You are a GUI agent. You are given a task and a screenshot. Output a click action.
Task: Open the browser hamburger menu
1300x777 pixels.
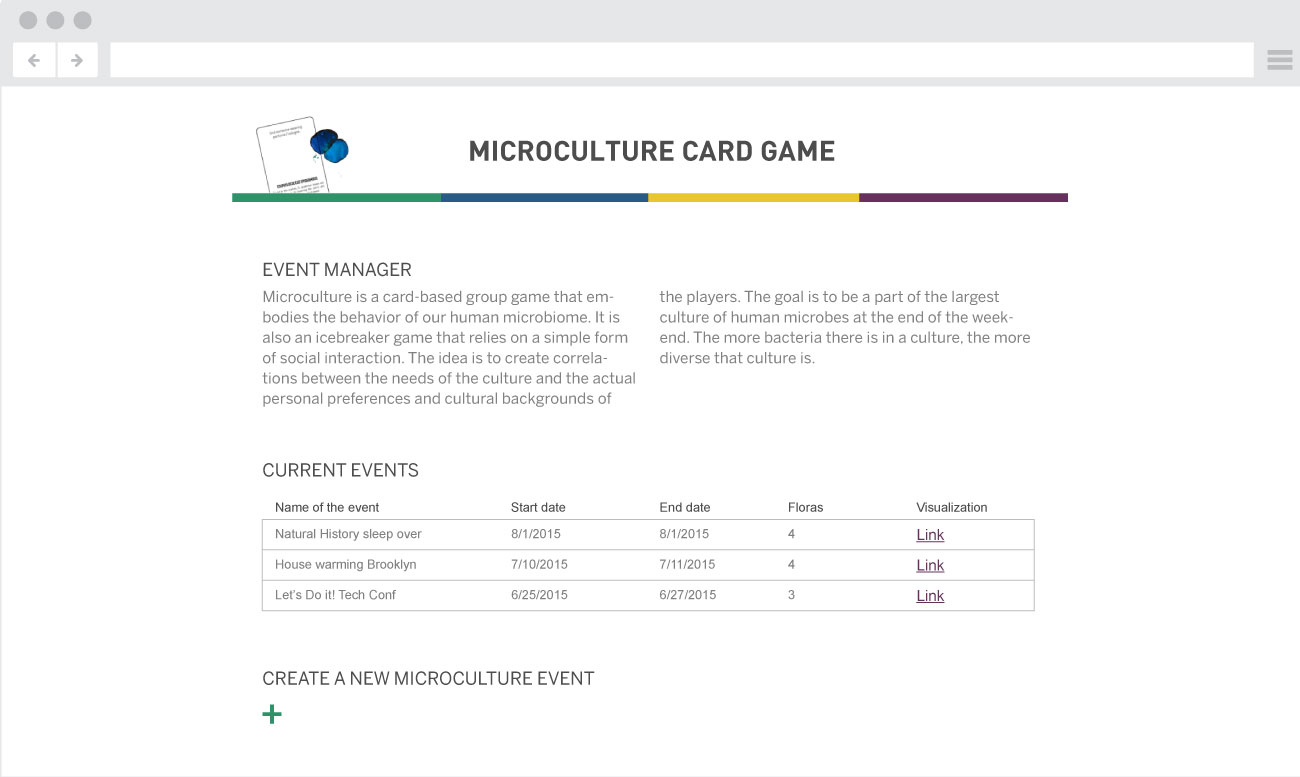tap(1279, 59)
